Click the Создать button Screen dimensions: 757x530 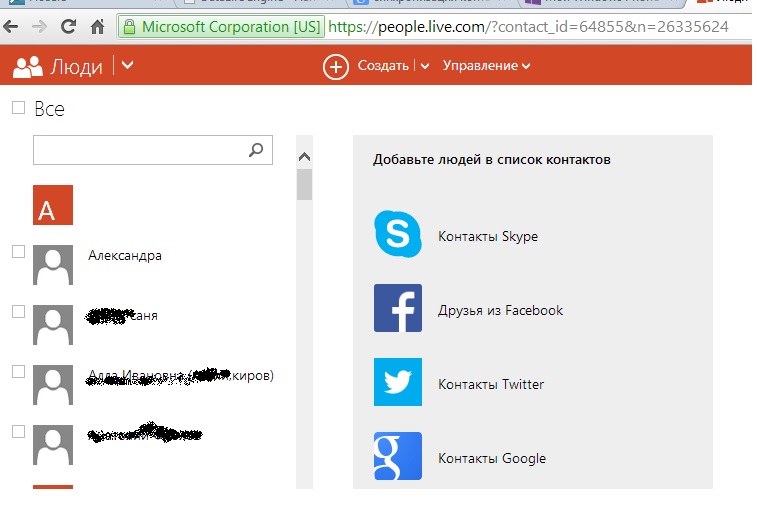point(383,66)
